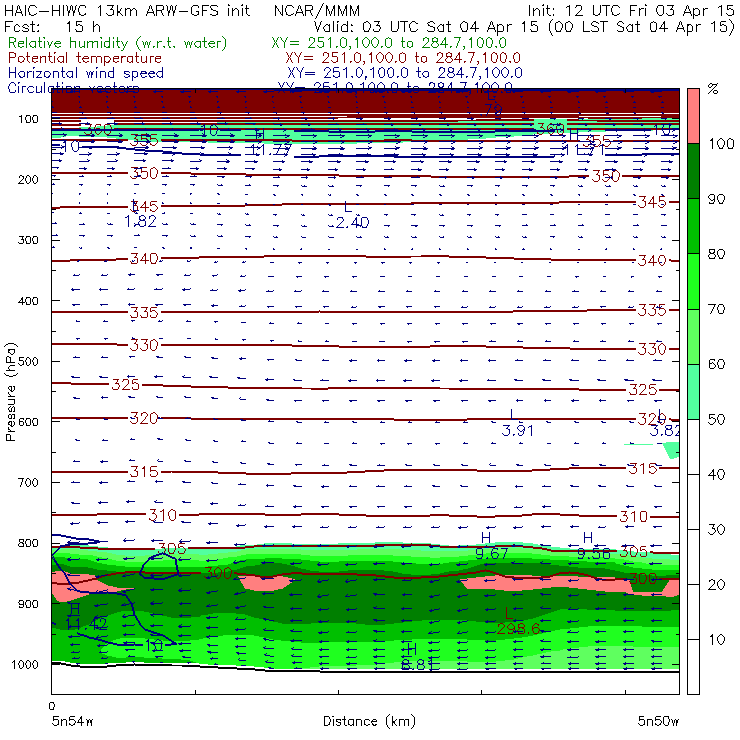The image size is (740, 740).
Task: Click the green 'XY= 251.0,100.0 to 284.7,100.0' text
Action: coord(389,43)
